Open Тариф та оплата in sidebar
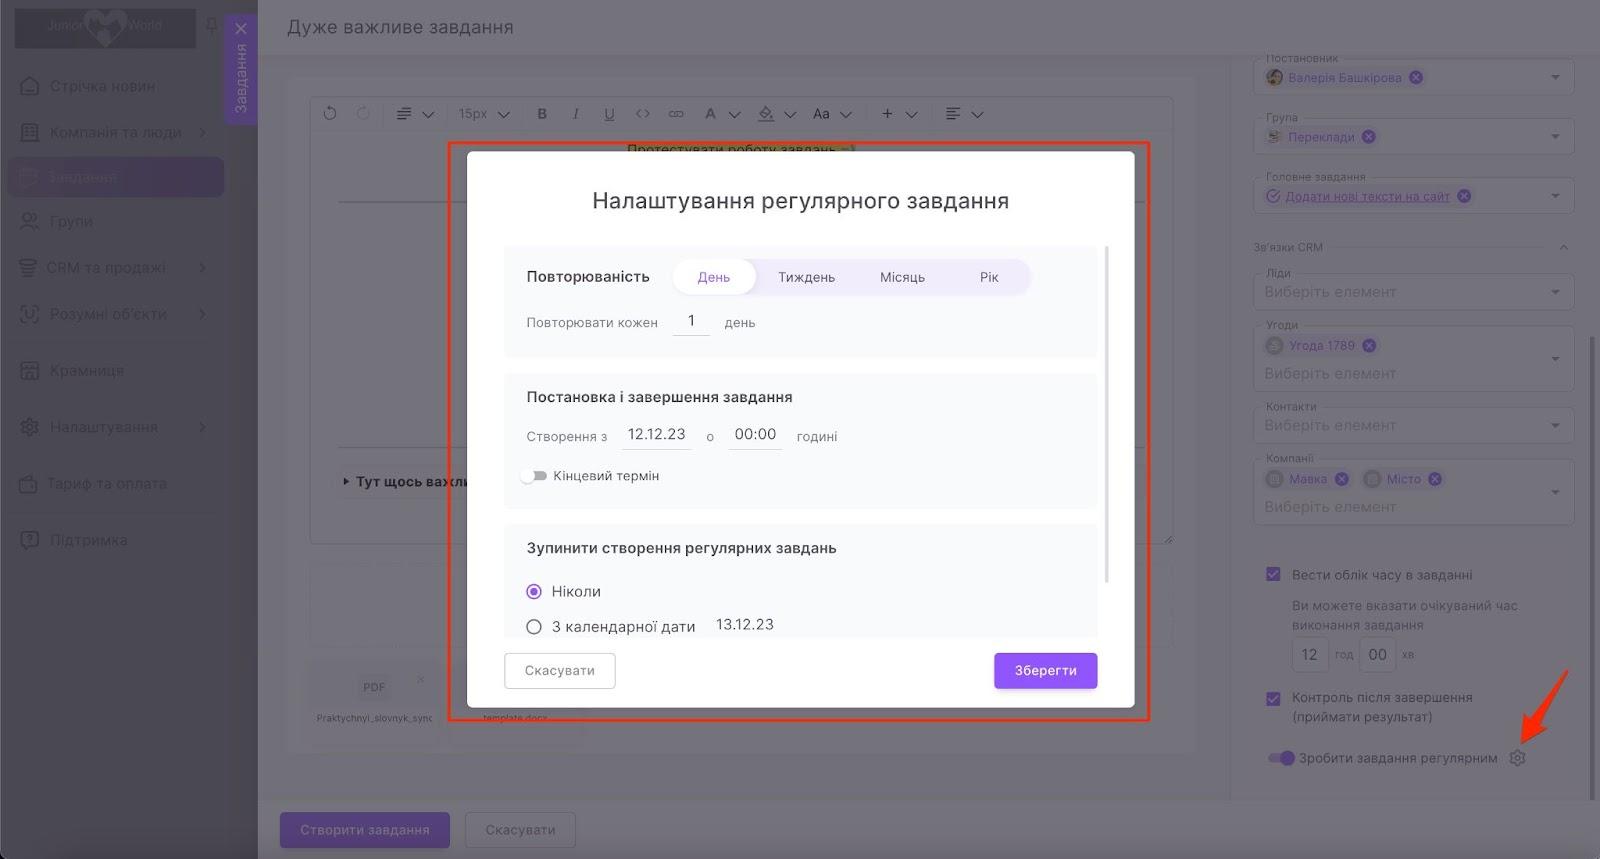The width and height of the screenshot is (1600, 859). 106,484
